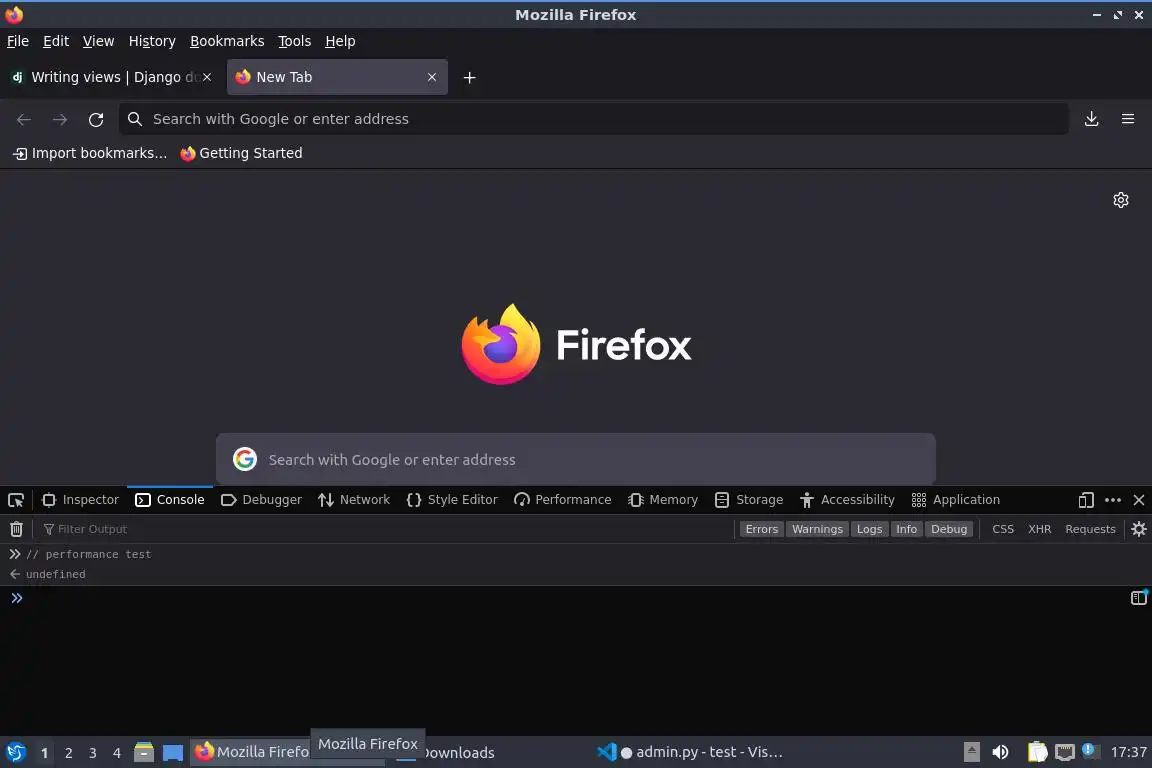The image size is (1152, 768).
Task: Open the Memory panel
Action: (x=663, y=500)
